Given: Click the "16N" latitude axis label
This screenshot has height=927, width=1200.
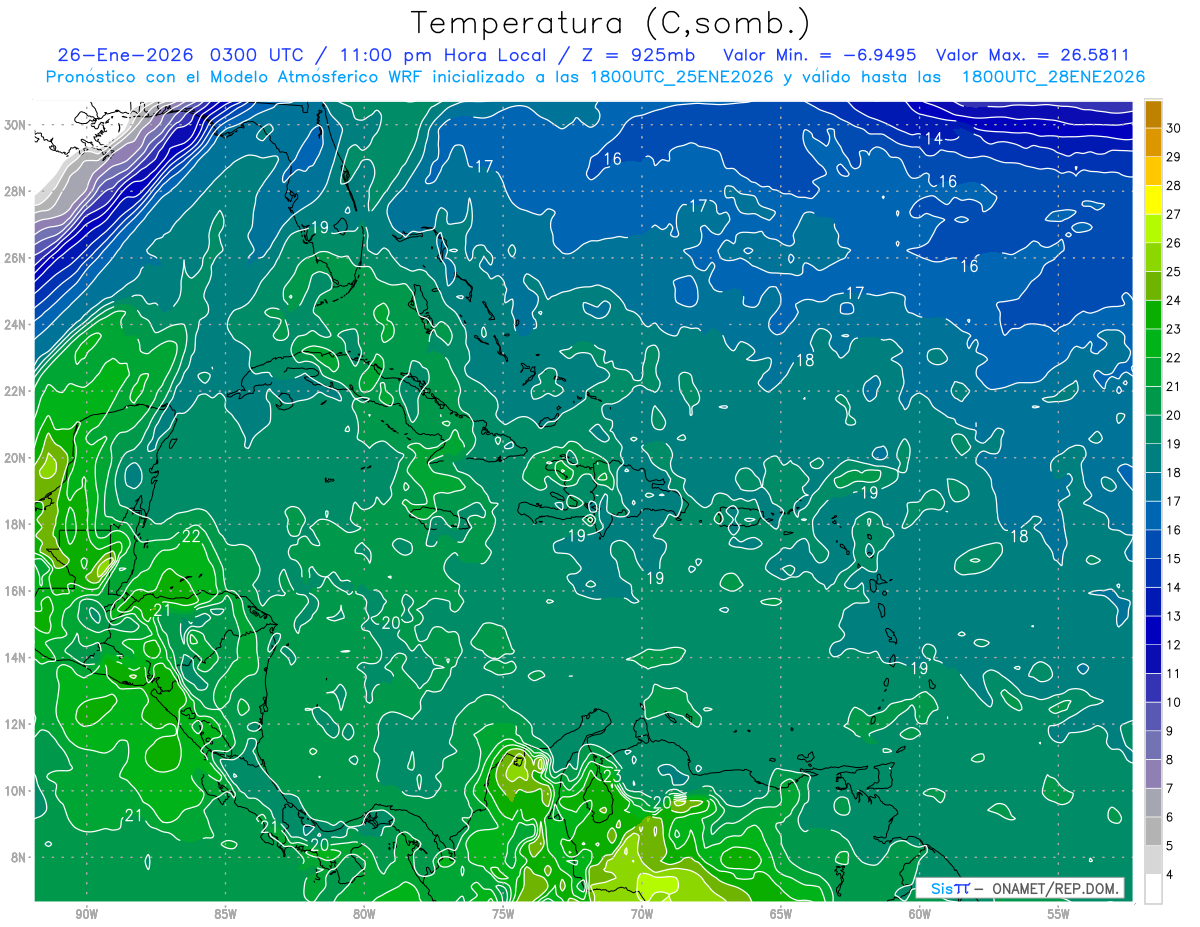Looking at the screenshot, I should (x=16, y=591).
